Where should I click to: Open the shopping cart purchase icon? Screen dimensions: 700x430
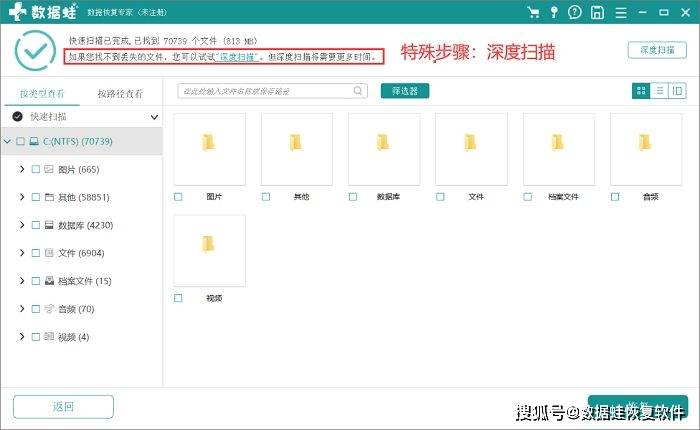click(x=535, y=13)
